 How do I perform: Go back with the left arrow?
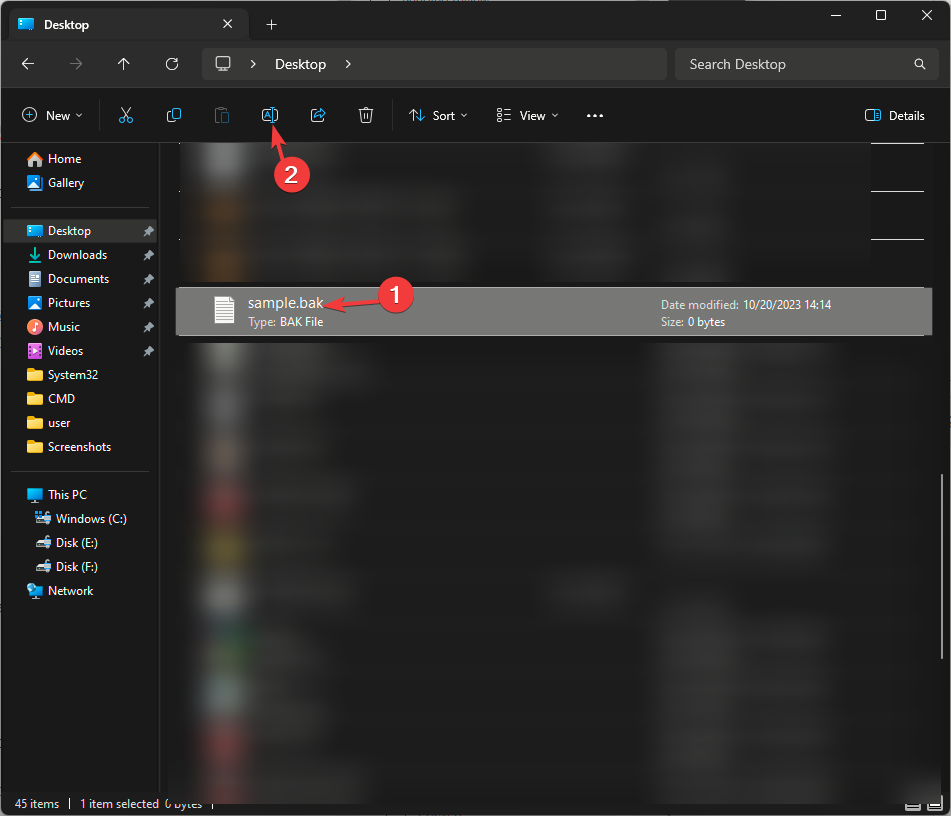[28, 64]
